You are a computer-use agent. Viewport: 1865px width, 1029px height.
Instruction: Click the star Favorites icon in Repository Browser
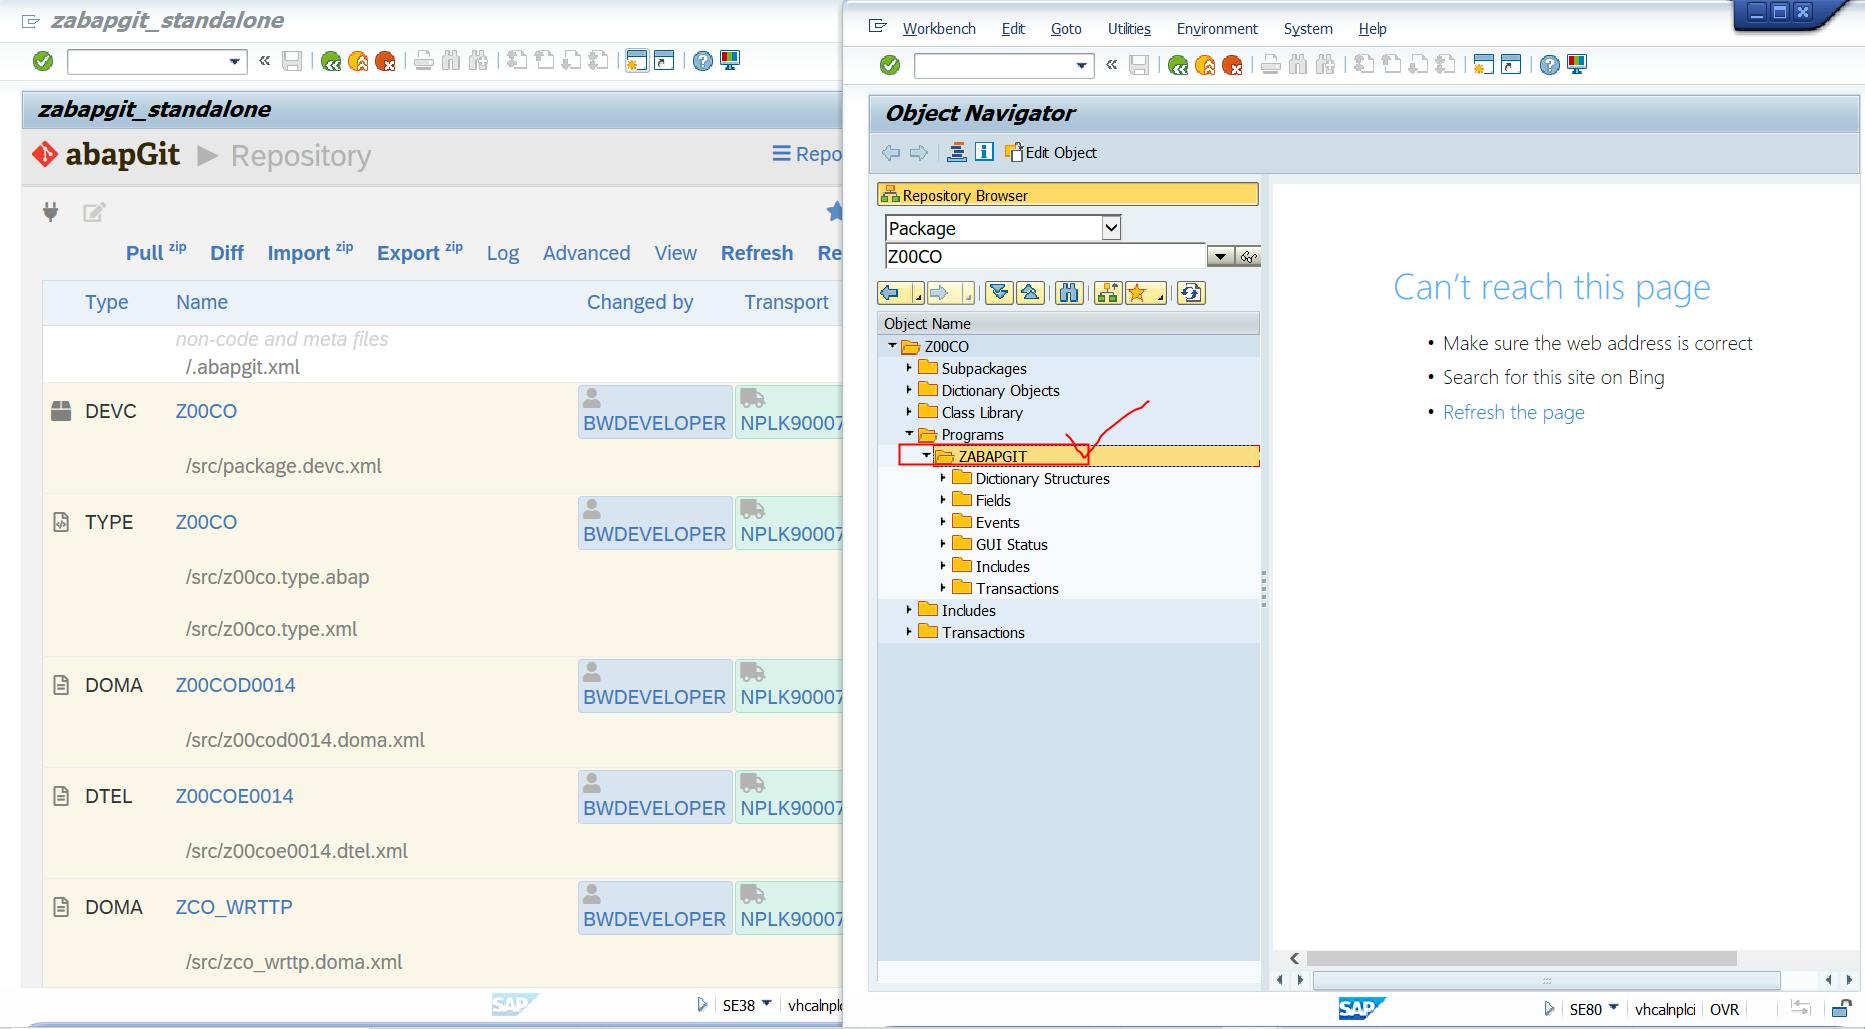pyautogui.click(x=1137, y=293)
